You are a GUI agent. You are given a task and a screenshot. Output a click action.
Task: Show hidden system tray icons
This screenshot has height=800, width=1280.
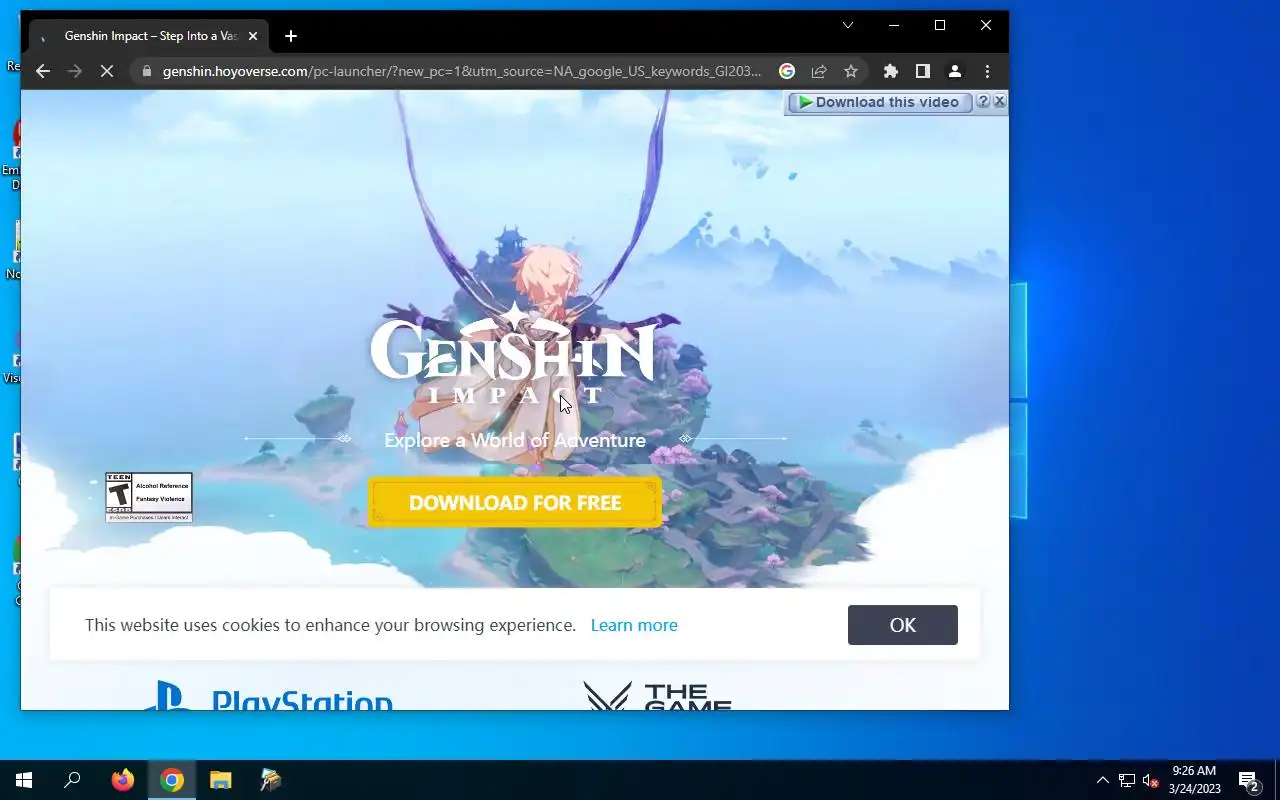pyautogui.click(x=1103, y=780)
